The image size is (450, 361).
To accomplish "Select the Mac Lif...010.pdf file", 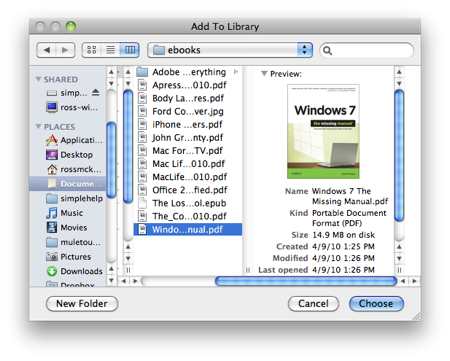I will tap(187, 164).
